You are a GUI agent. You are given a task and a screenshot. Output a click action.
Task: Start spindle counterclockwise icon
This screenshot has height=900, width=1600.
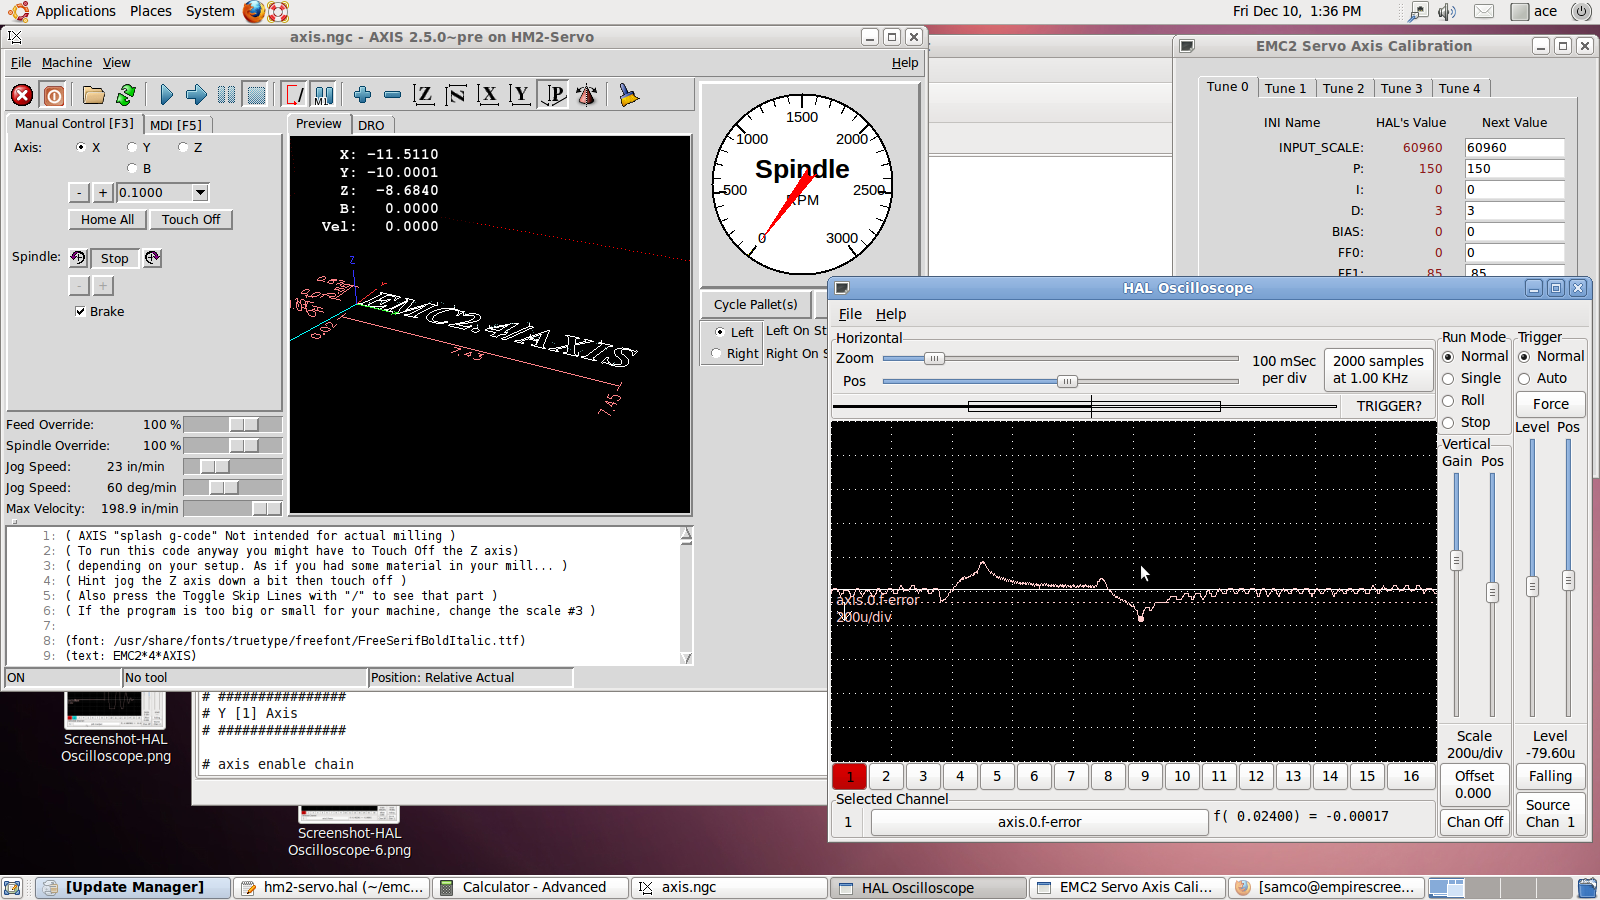tap(78, 258)
